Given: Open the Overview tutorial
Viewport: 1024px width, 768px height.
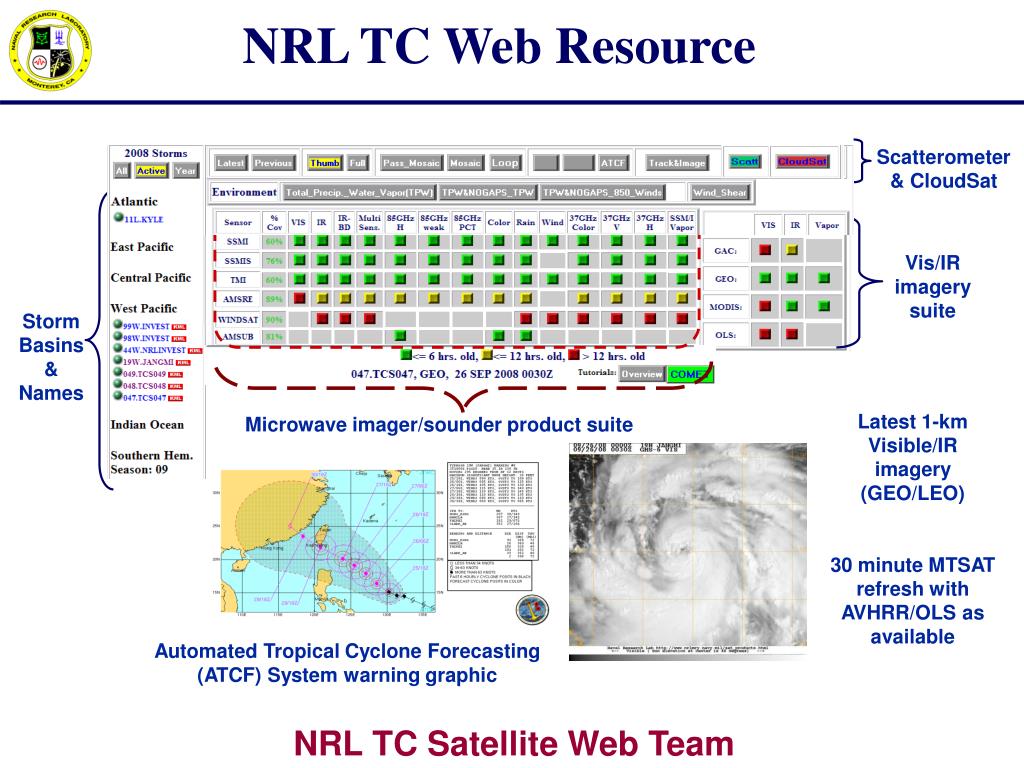Looking at the screenshot, I should [x=641, y=374].
